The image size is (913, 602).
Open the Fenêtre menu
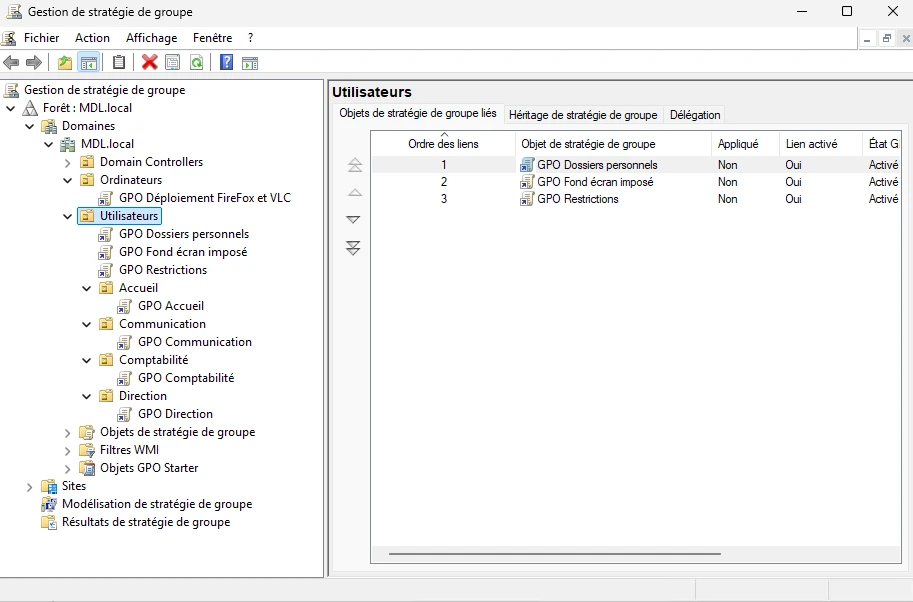[213, 38]
